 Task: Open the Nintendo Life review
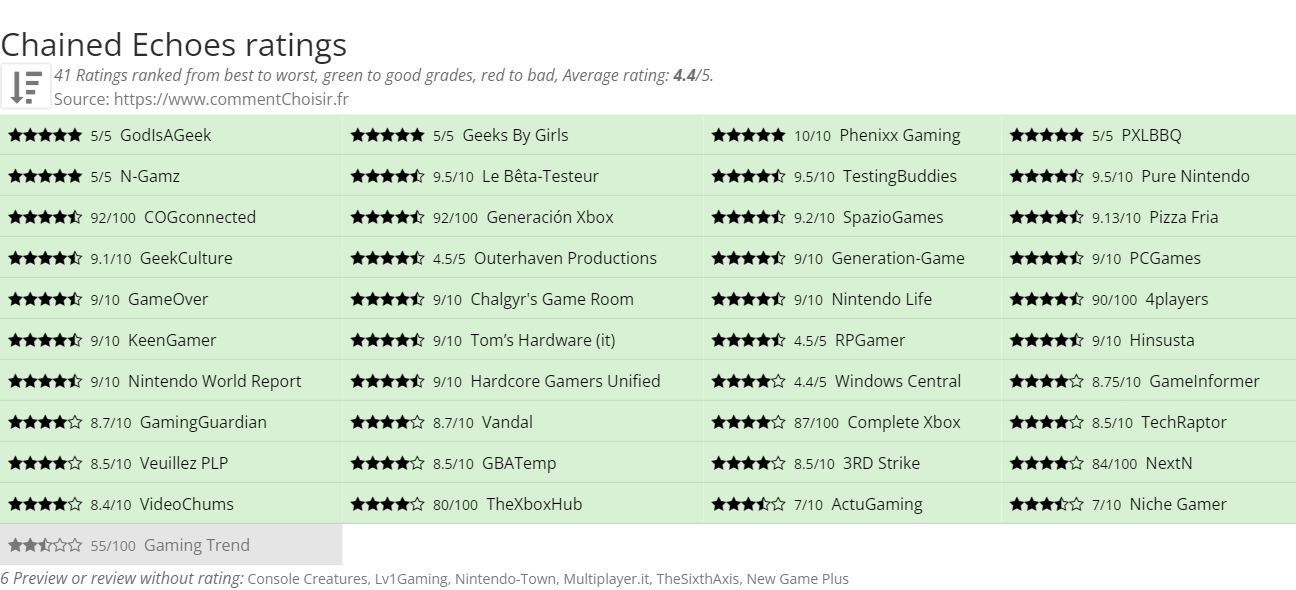point(882,299)
